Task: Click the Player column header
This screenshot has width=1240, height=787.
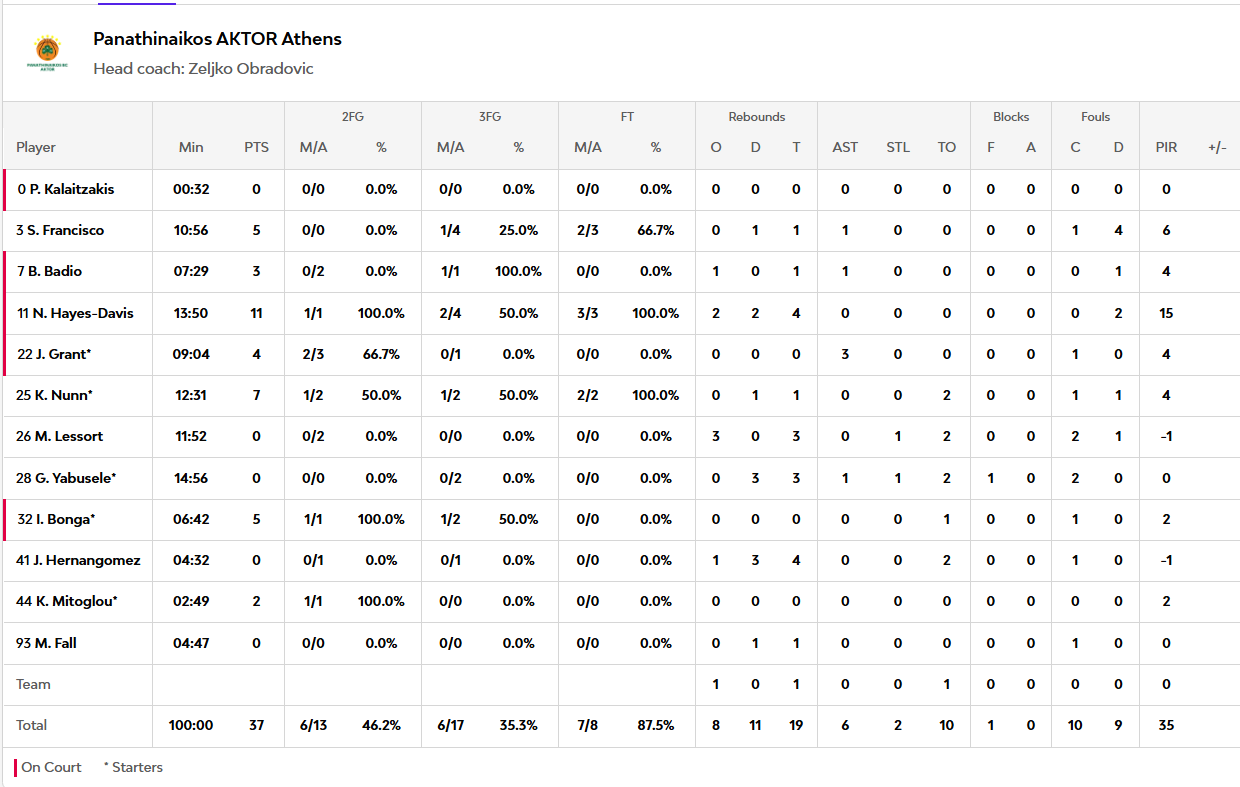Action: coord(36,147)
